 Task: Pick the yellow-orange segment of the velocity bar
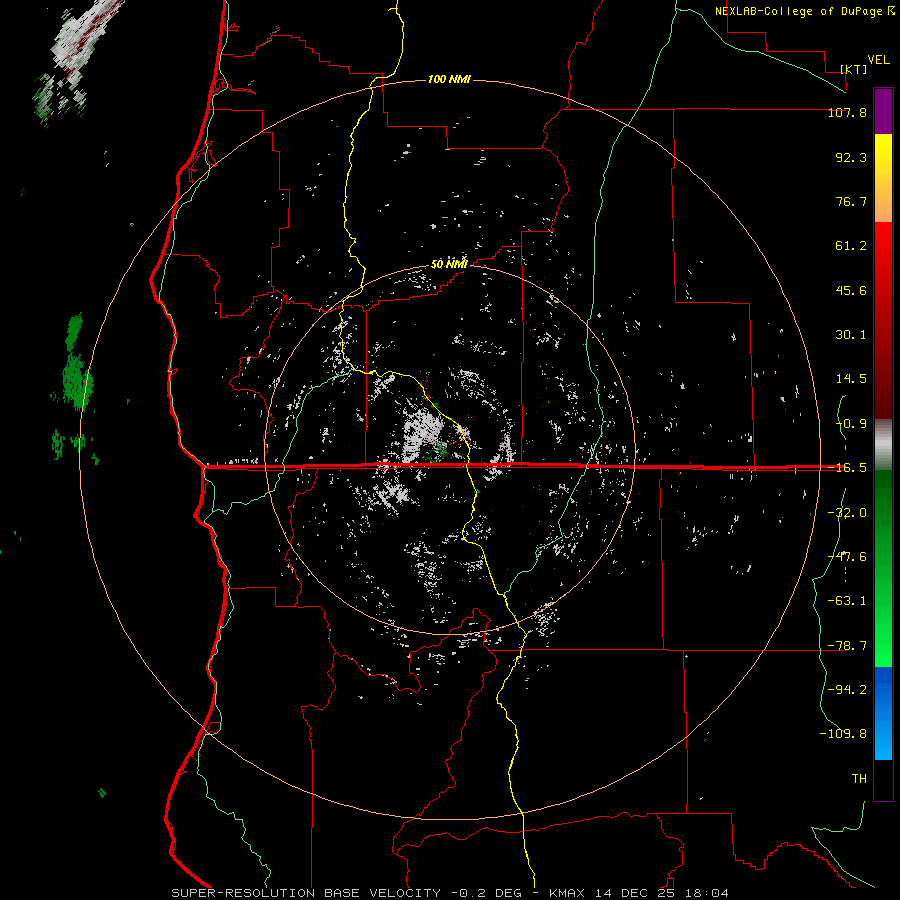[883, 178]
